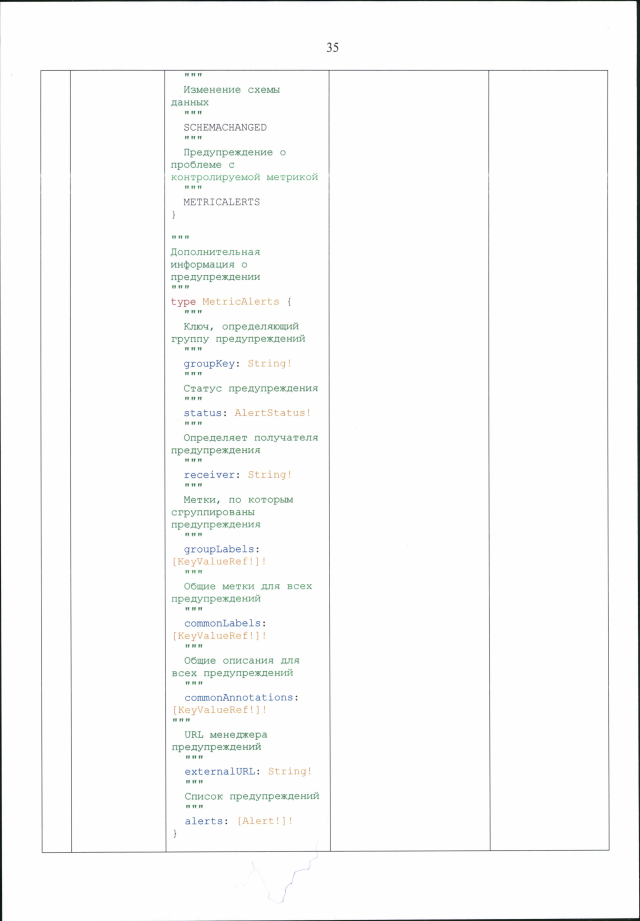
Task: Click the 'groupKey: String!' field line
Action: pos(237,364)
